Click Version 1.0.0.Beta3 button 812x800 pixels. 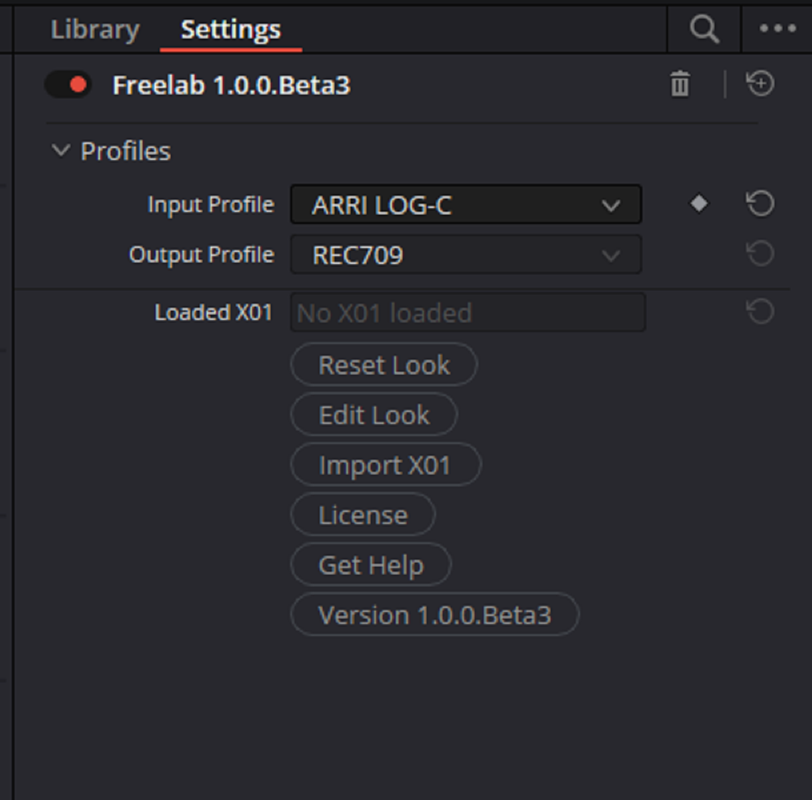(434, 615)
